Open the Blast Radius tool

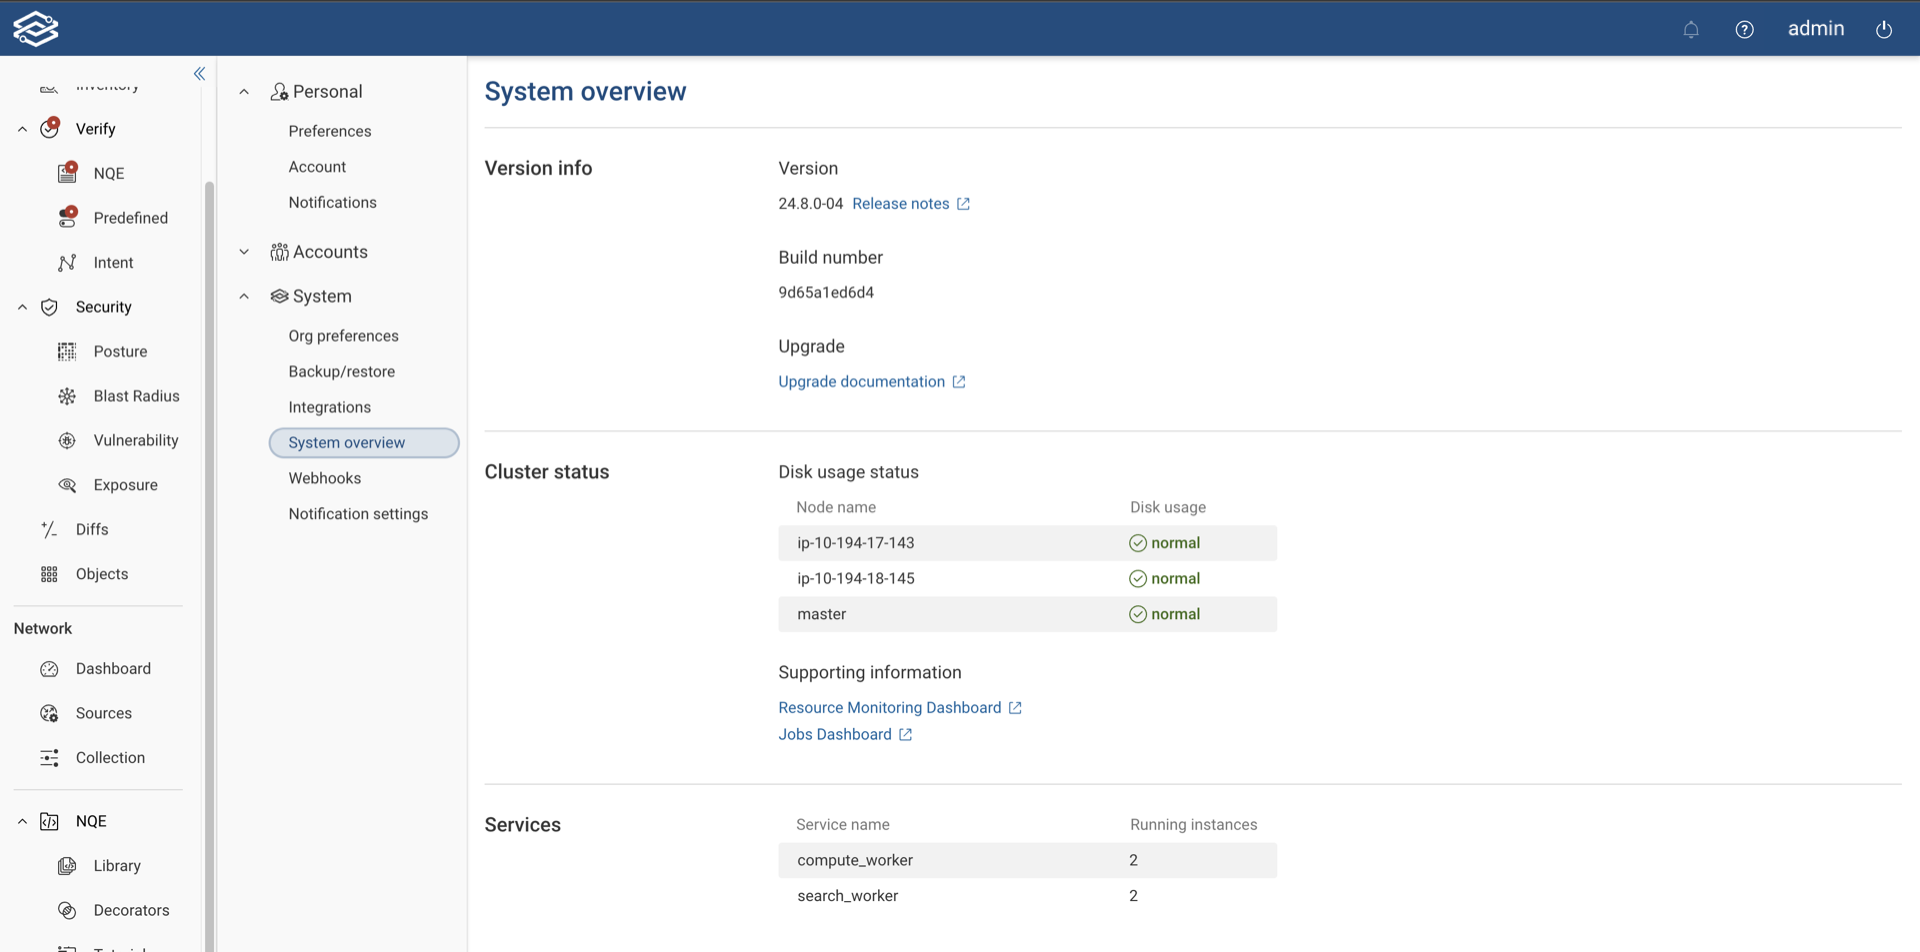pos(66,396)
